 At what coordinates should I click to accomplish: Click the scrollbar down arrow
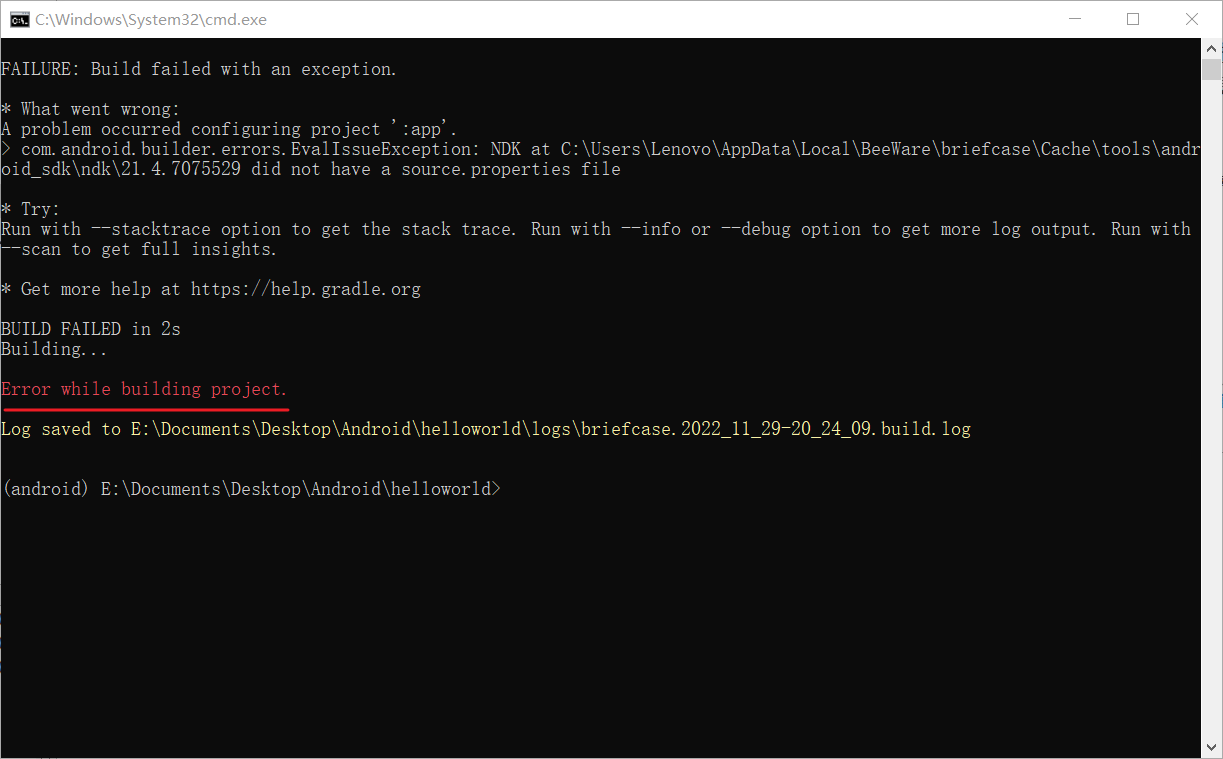[x=1211, y=747]
